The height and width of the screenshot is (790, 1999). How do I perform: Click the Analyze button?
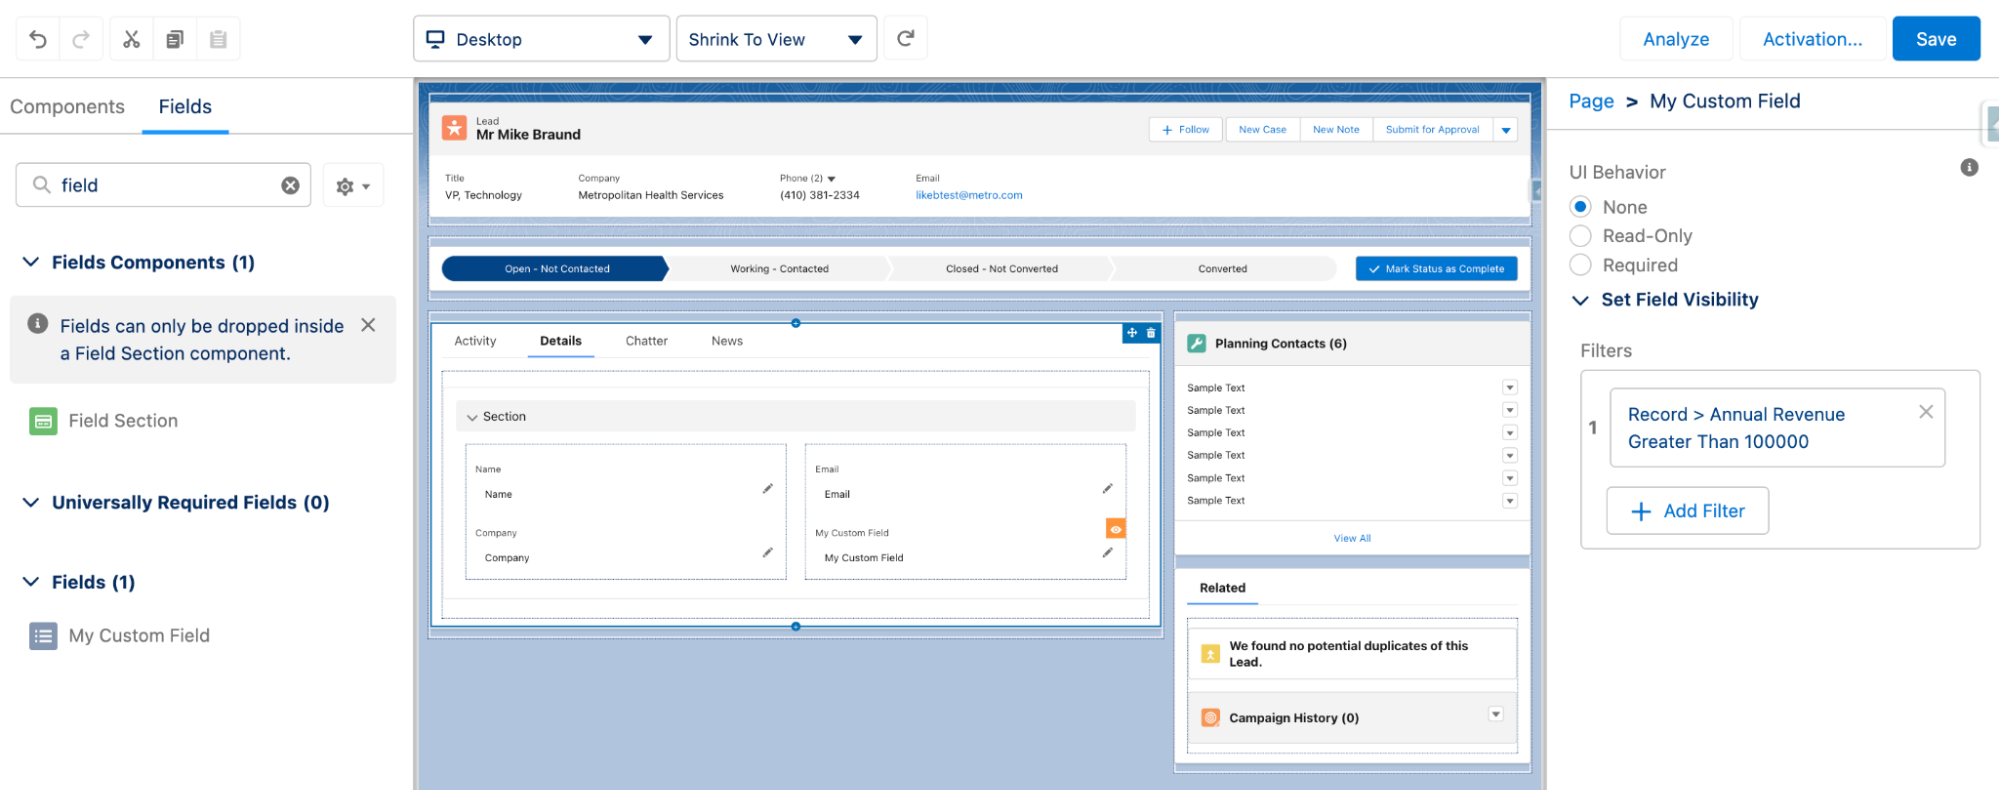click(1676, 39)
